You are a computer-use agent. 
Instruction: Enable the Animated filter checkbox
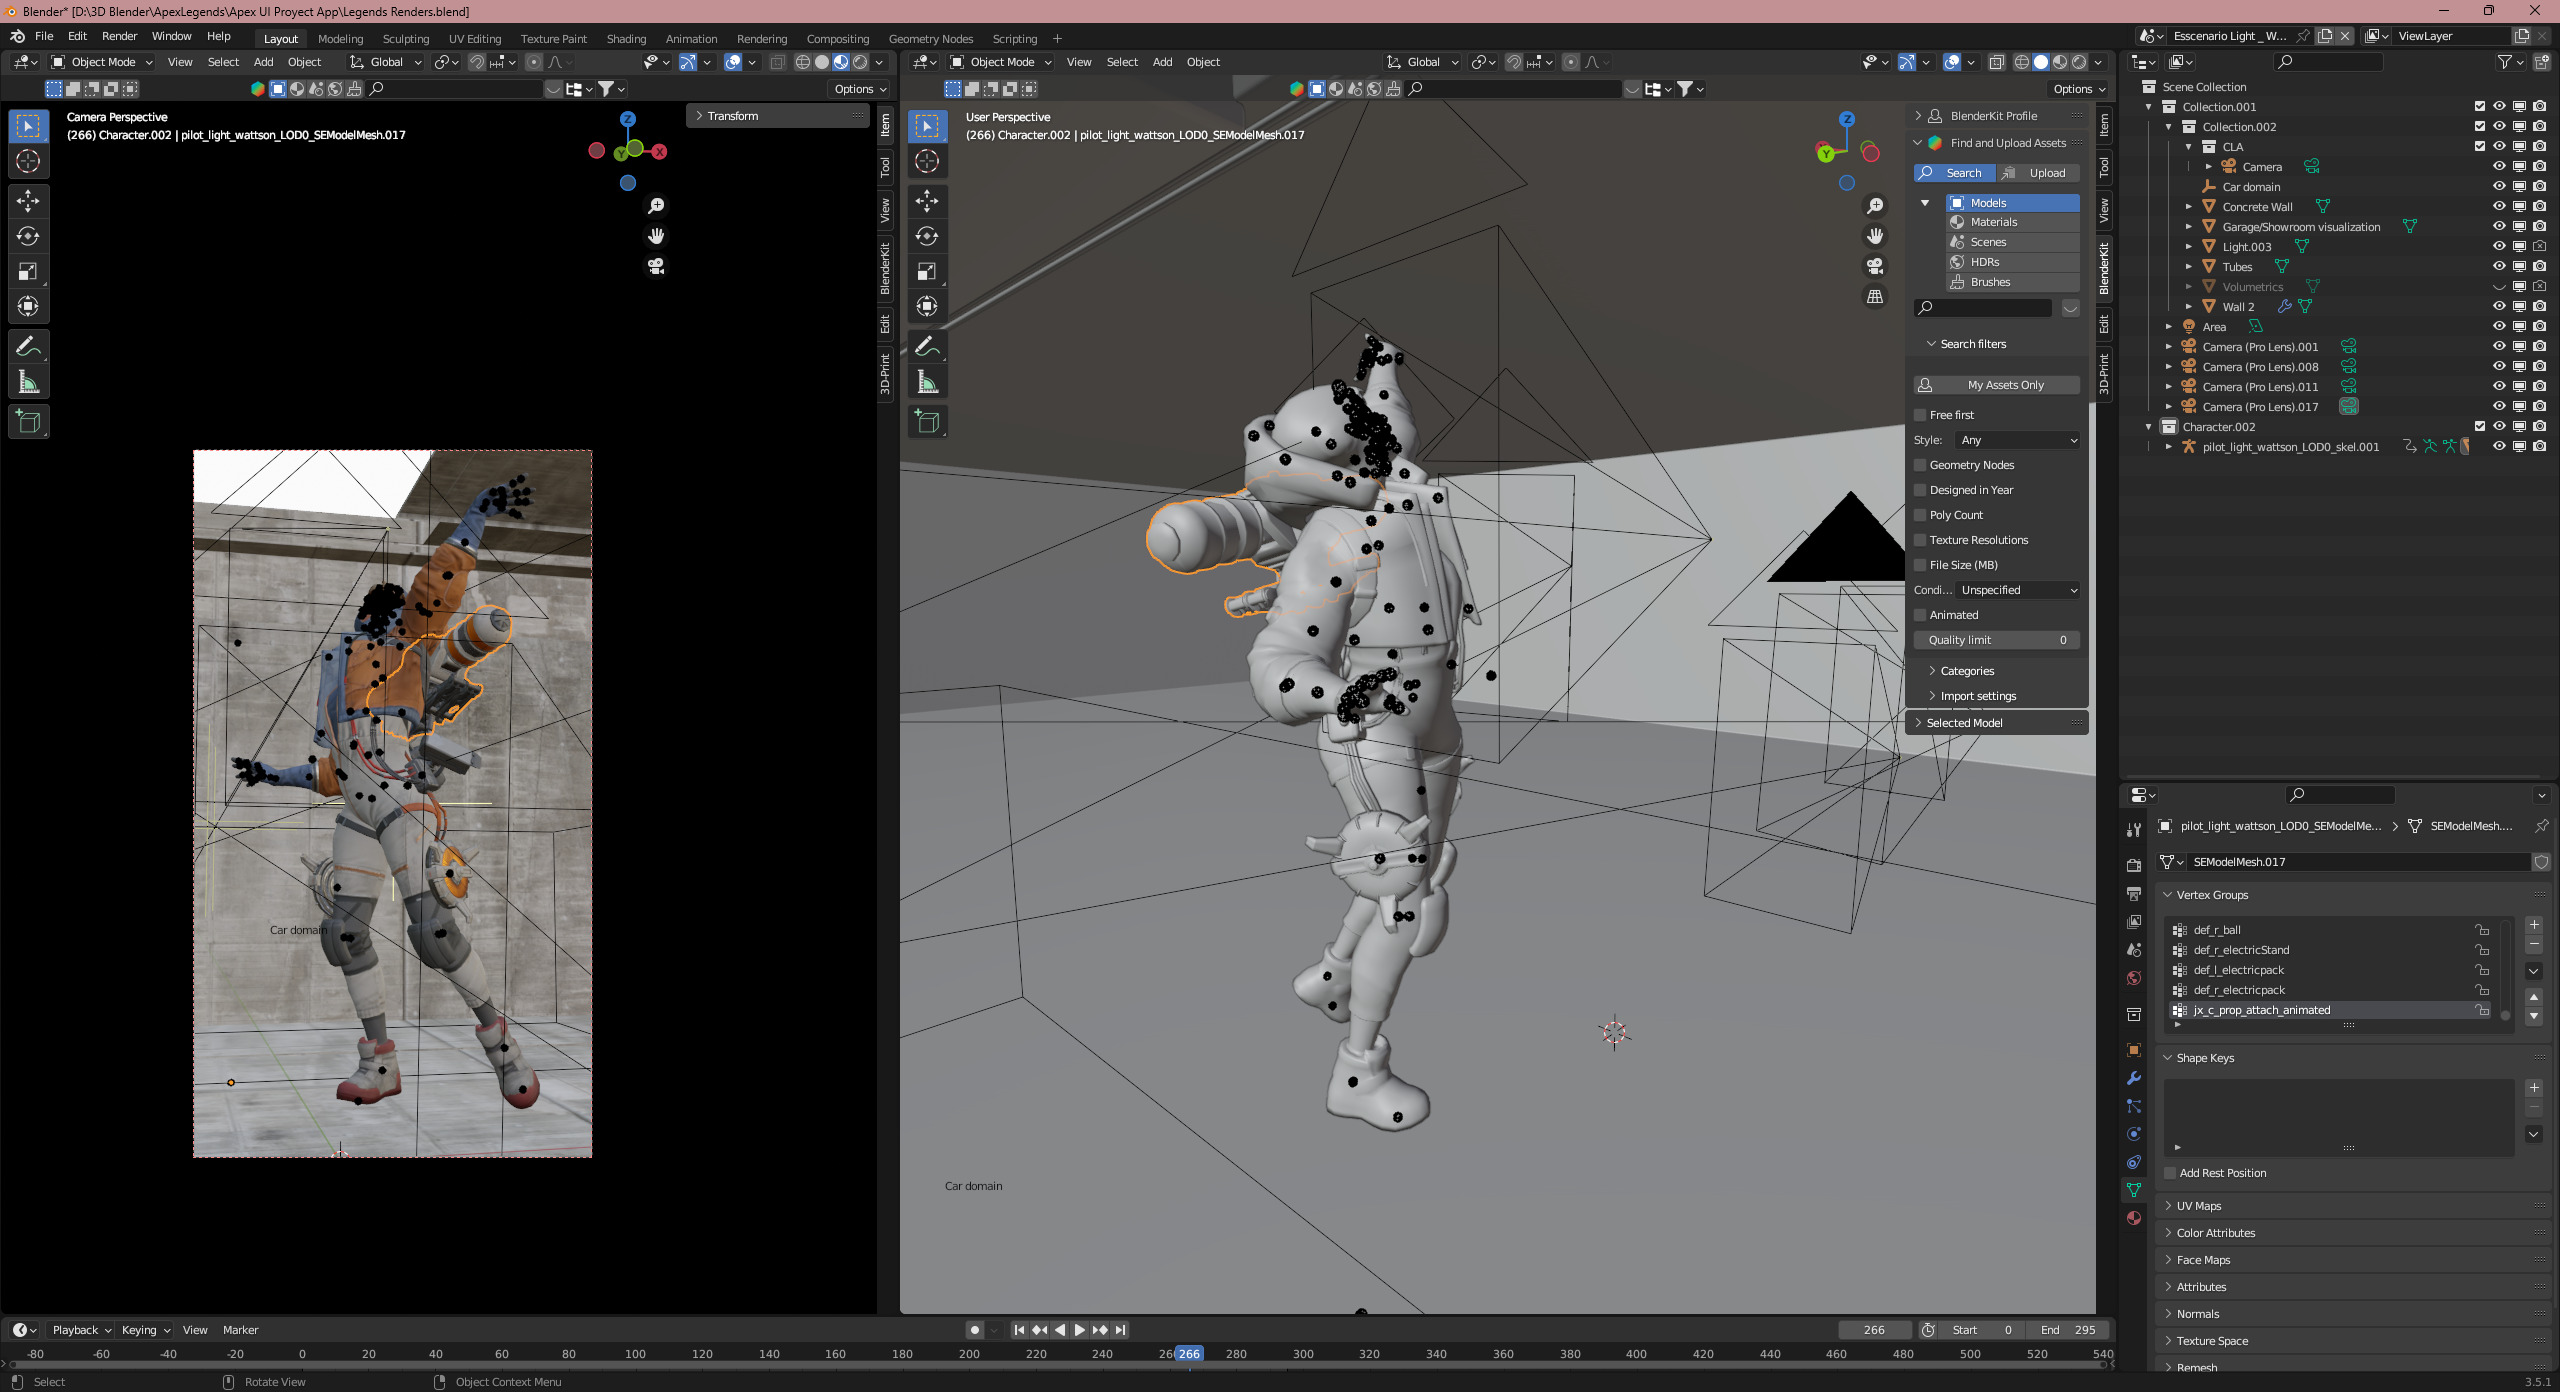(1920, 615)
